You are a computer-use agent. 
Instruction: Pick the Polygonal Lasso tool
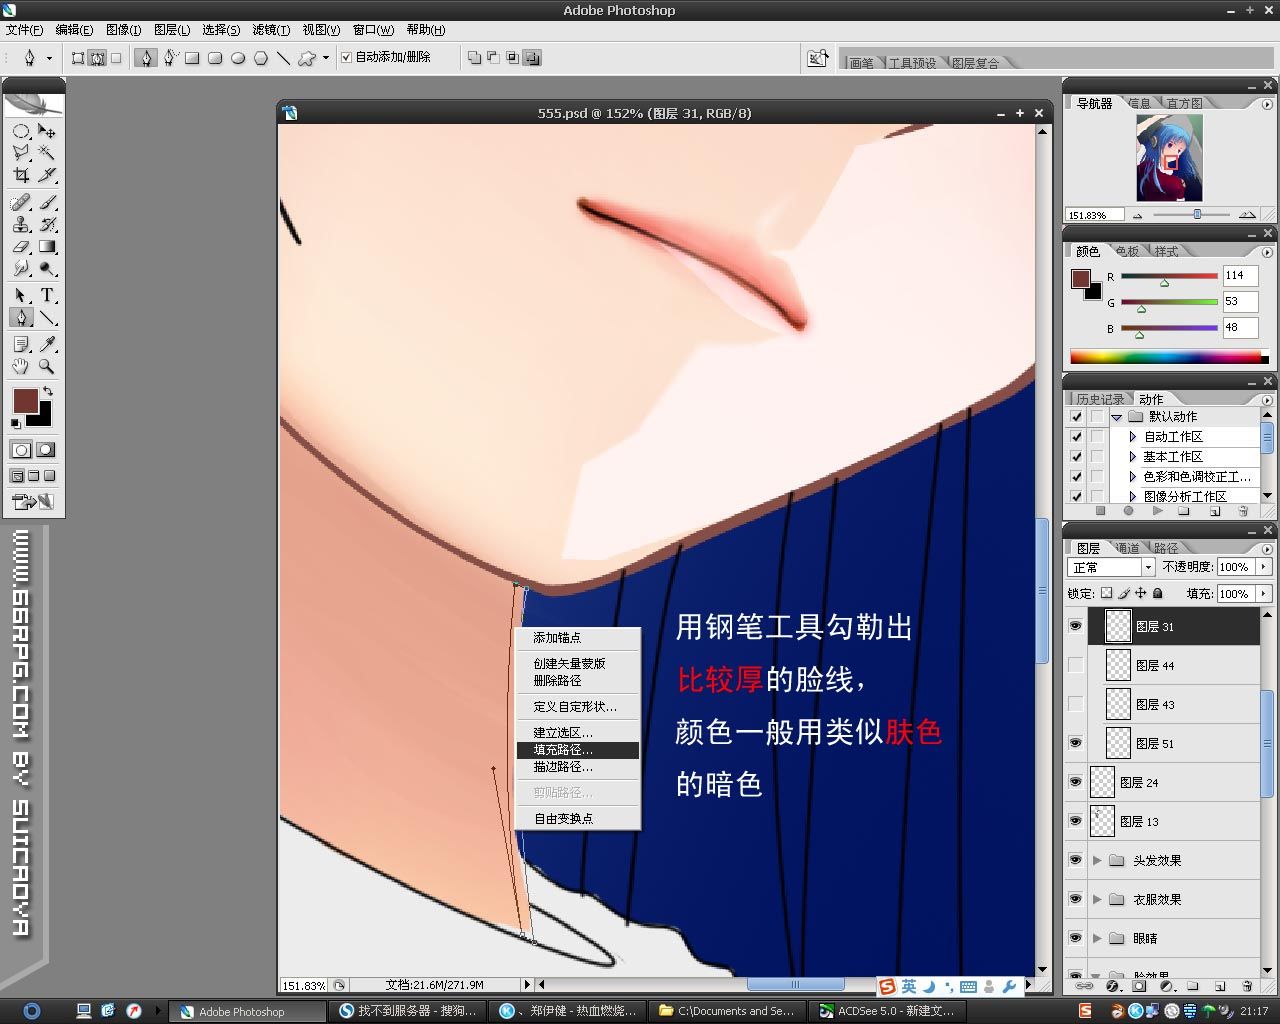pos(21,153)
